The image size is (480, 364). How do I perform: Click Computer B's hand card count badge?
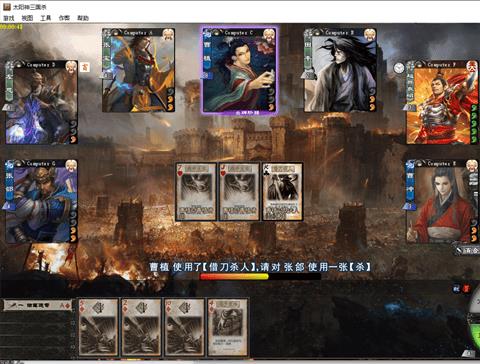tap(307, 75)
